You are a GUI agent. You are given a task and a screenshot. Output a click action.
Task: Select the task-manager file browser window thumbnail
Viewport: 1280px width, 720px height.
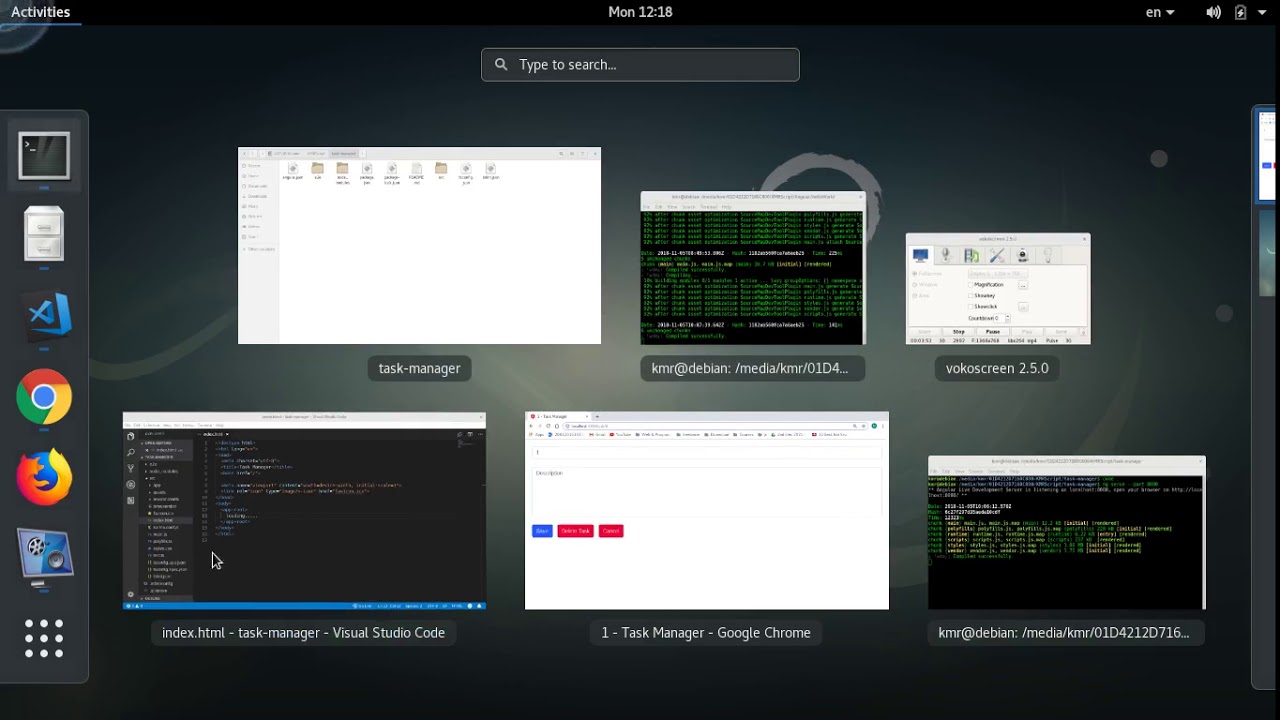click(419, 246)
